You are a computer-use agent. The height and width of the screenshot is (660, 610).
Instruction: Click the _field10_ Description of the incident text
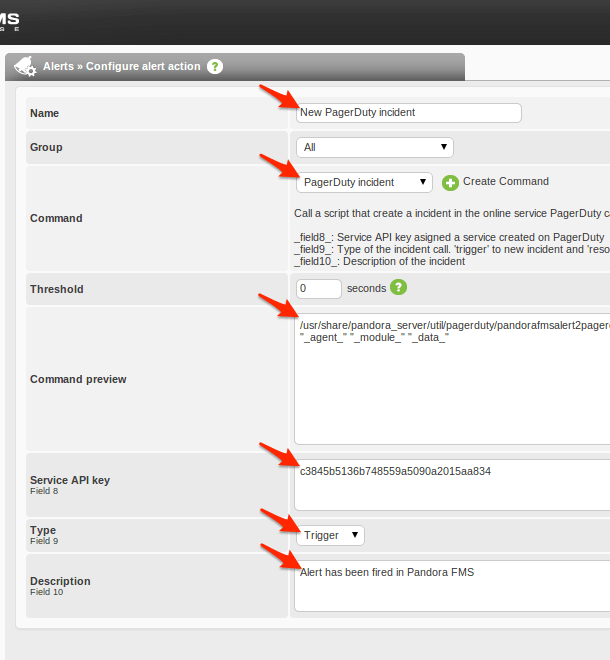379,261
